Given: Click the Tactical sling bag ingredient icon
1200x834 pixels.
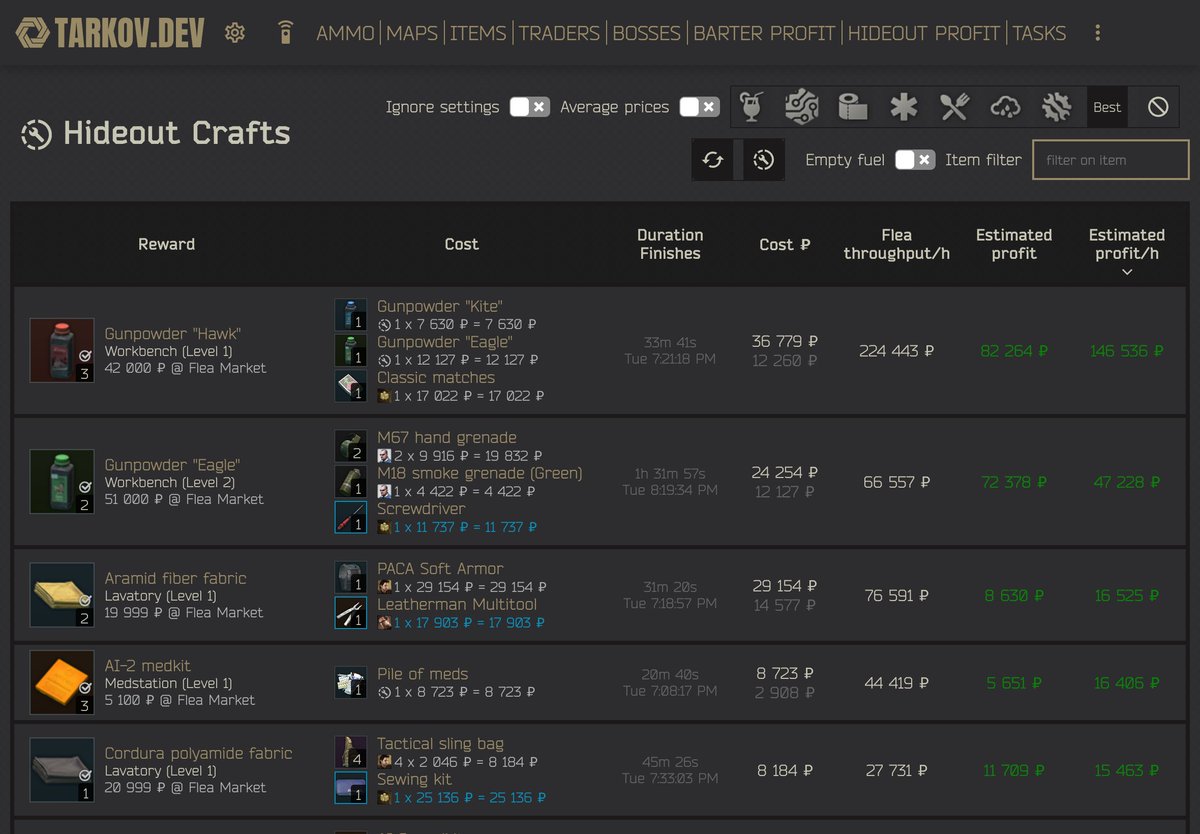Looking at the screenshot, I should [350, 752].
